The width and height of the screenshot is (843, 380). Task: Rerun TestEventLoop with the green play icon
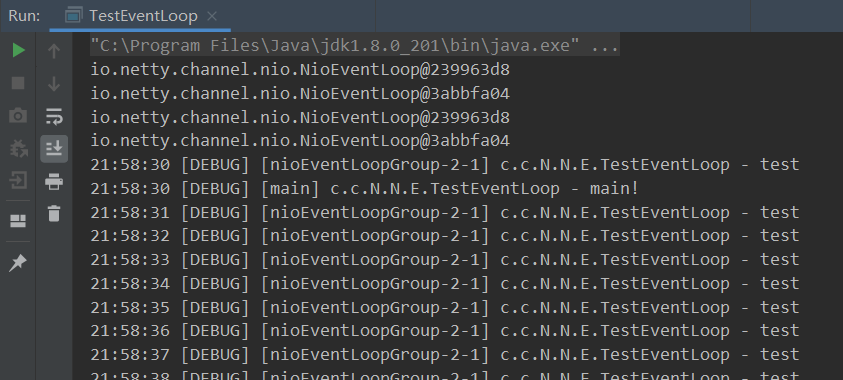click(x=19, y=51)
